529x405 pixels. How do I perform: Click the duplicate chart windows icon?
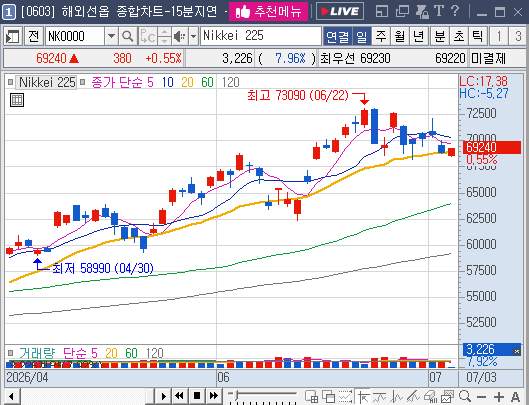(x=328, y=397)
